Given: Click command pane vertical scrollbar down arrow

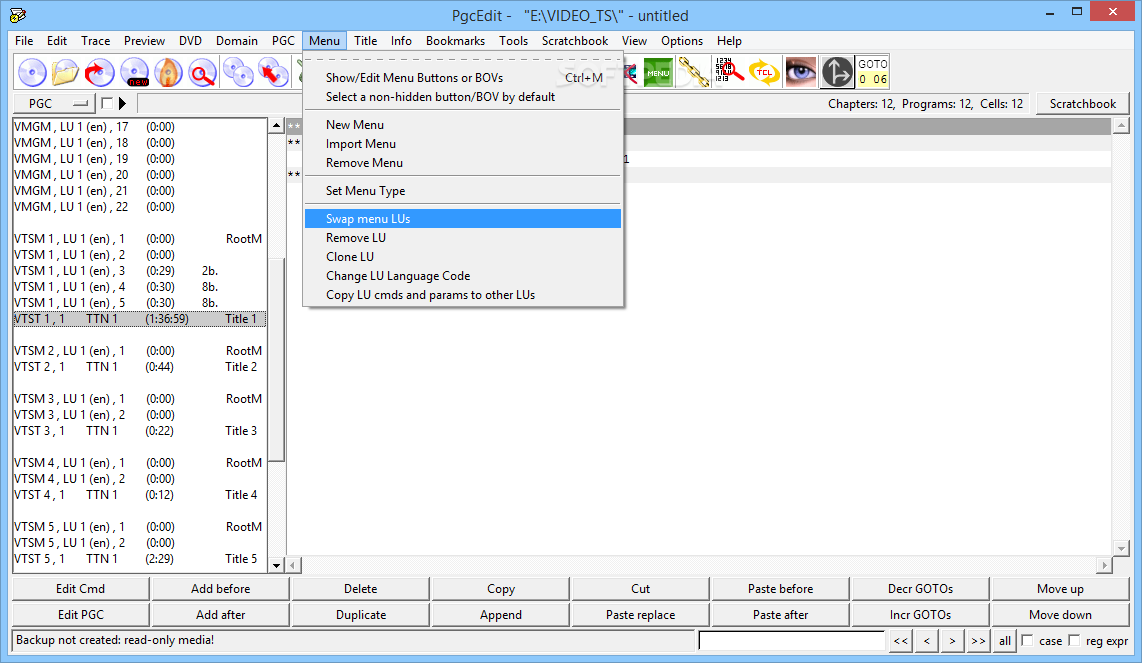Looking at the screenshot, I should coord(1121,549).
